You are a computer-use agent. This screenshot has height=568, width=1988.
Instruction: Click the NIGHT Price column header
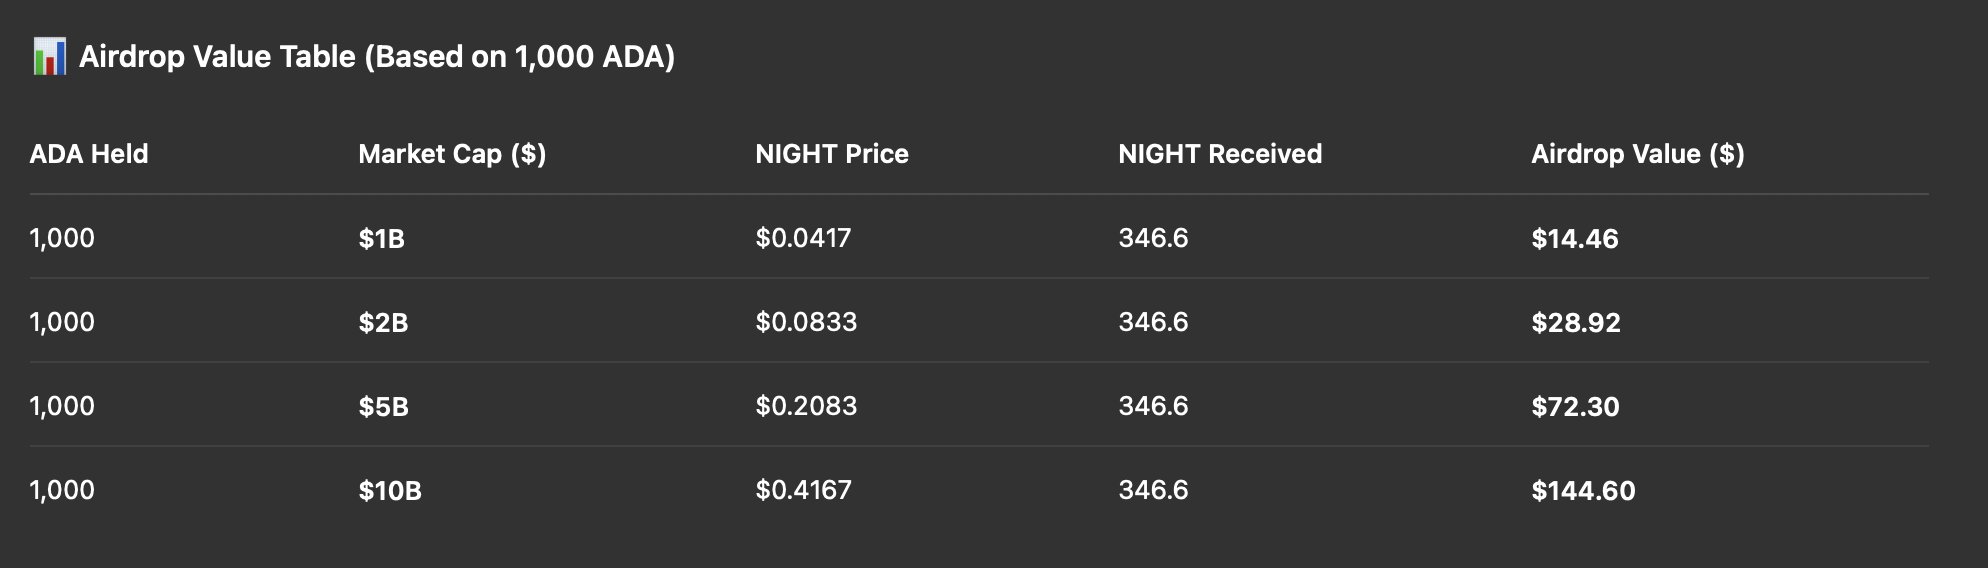tap(832, 153)
